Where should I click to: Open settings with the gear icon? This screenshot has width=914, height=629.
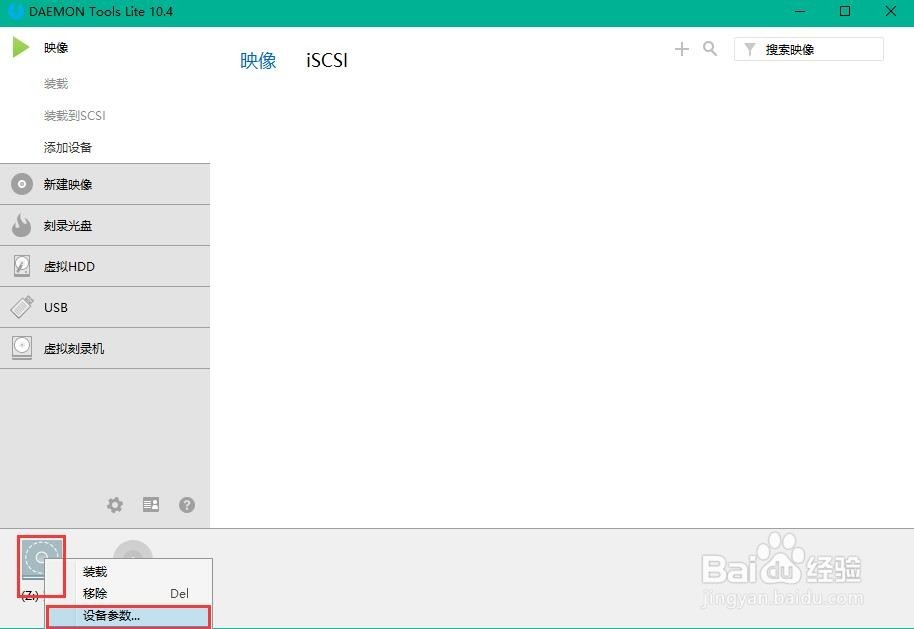(115, 505)
